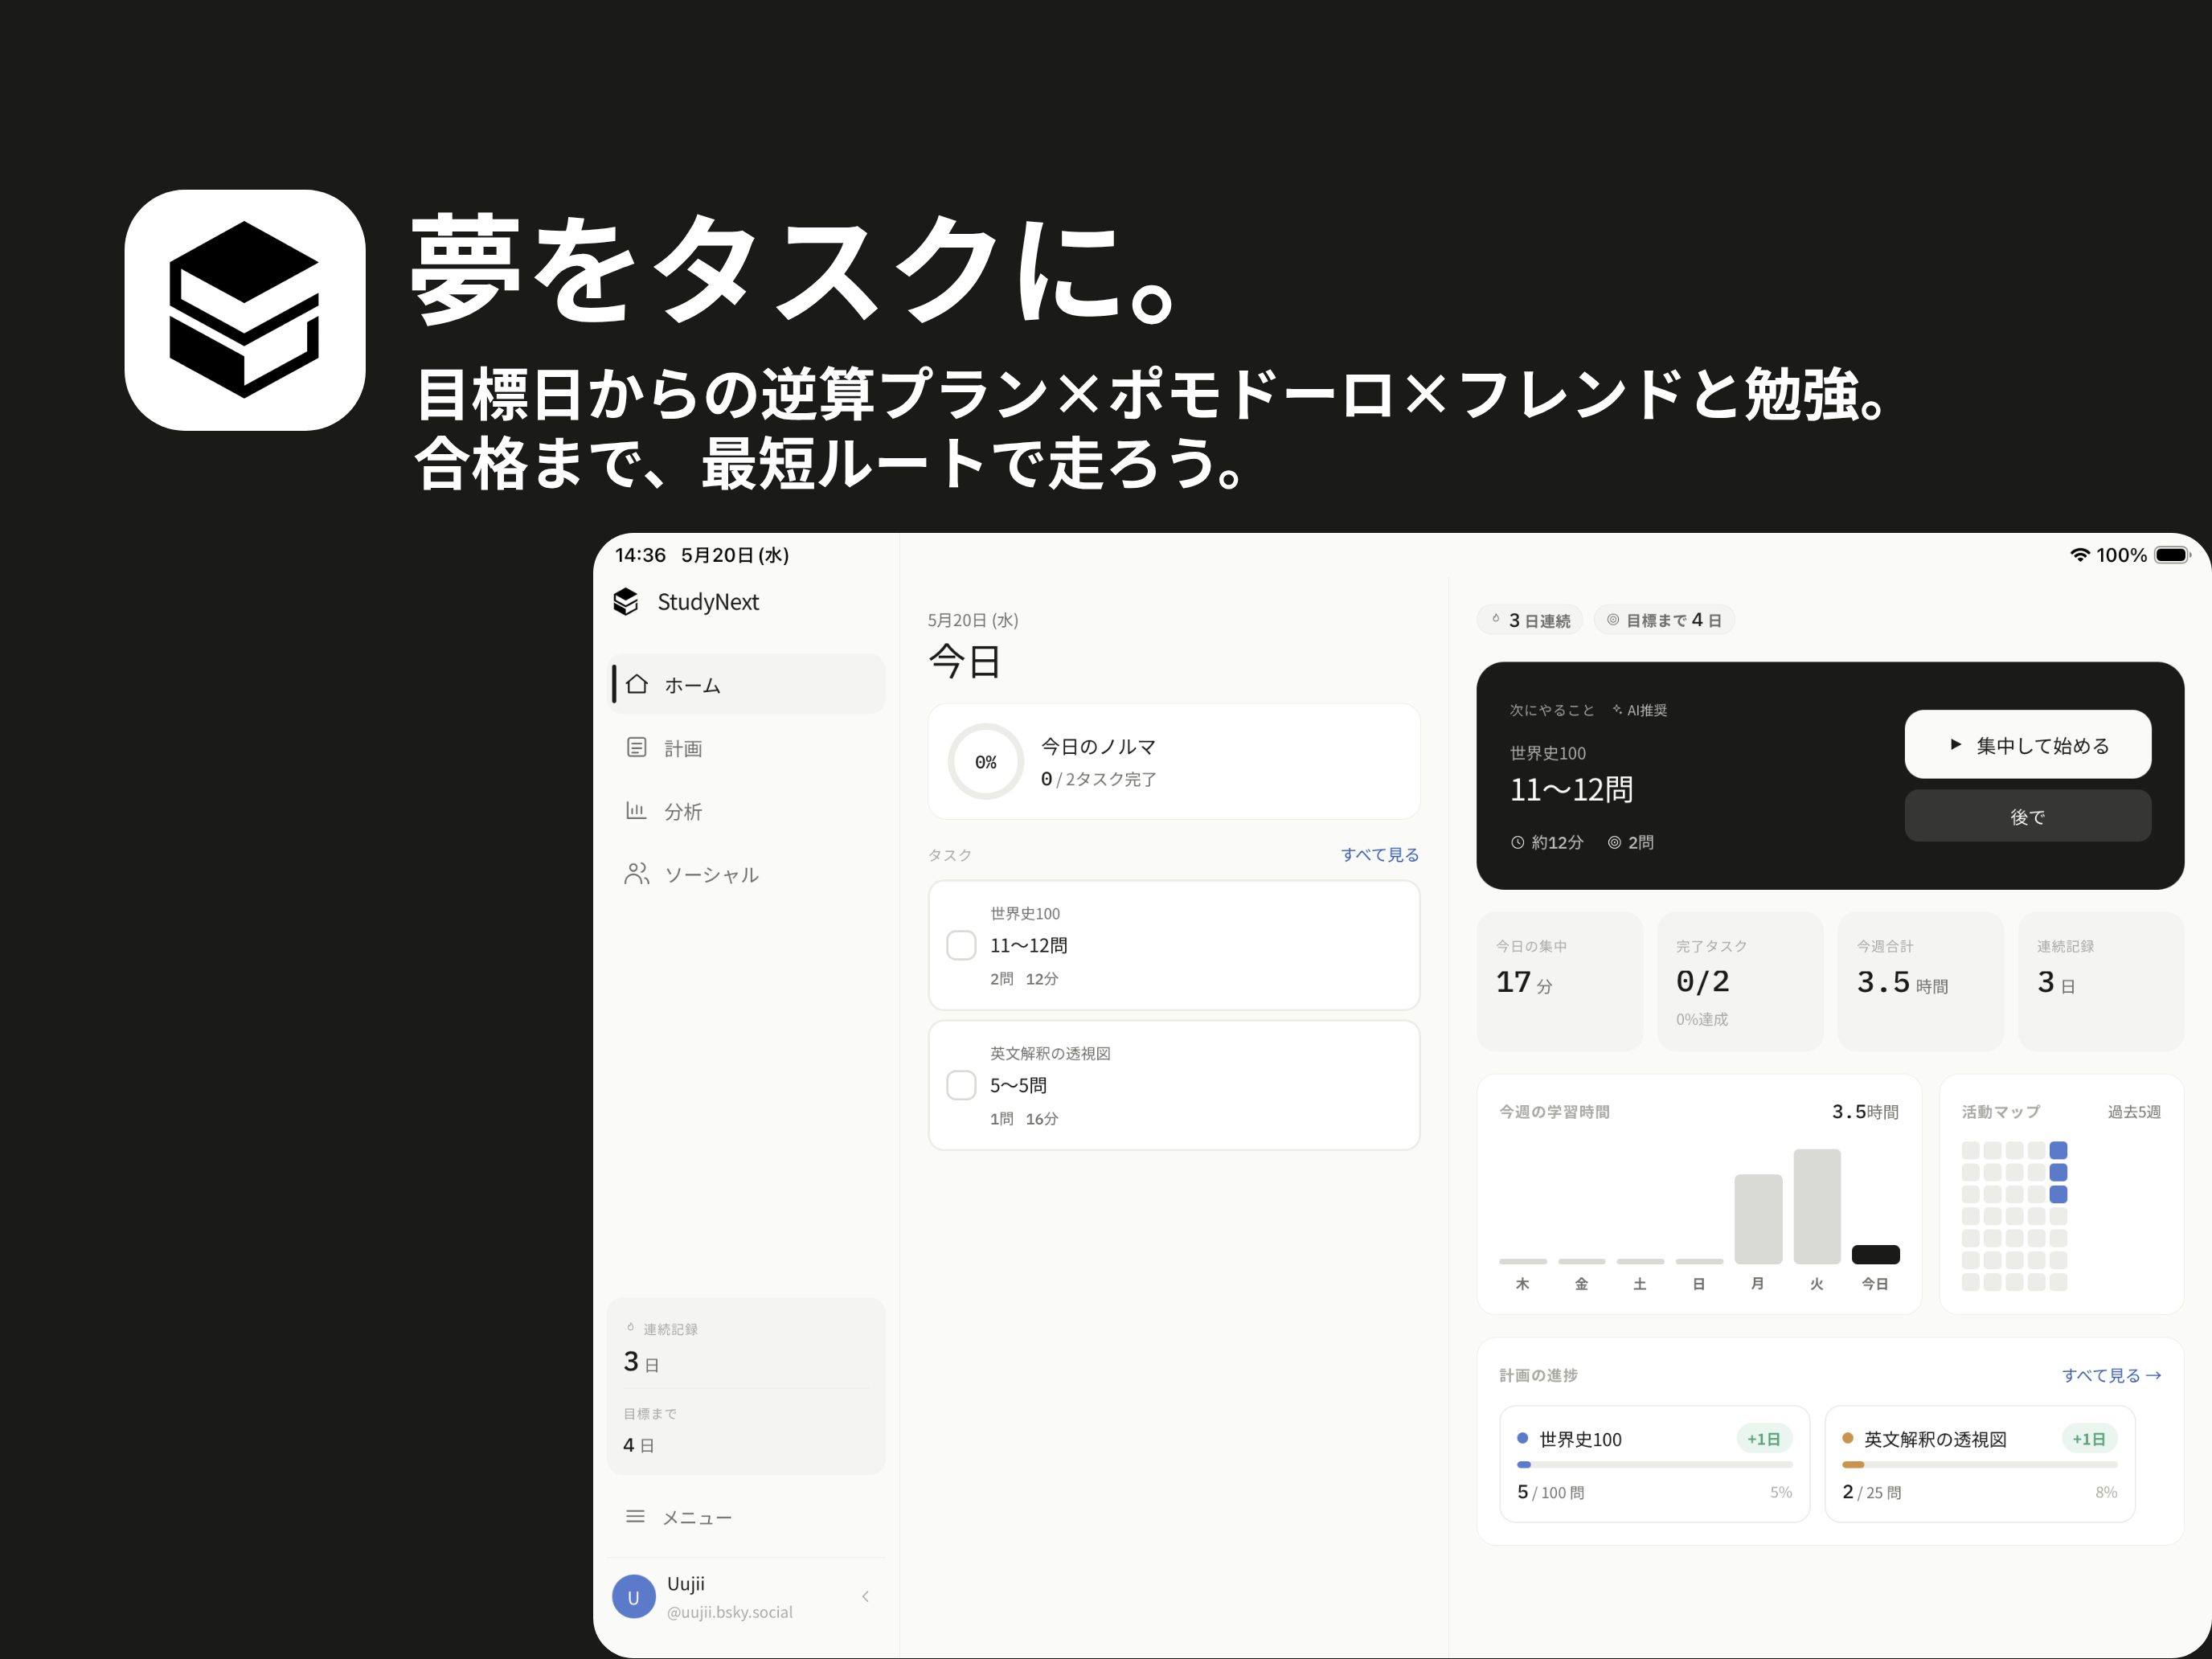Click the Wi-Fi status icon

(2080, 554)
